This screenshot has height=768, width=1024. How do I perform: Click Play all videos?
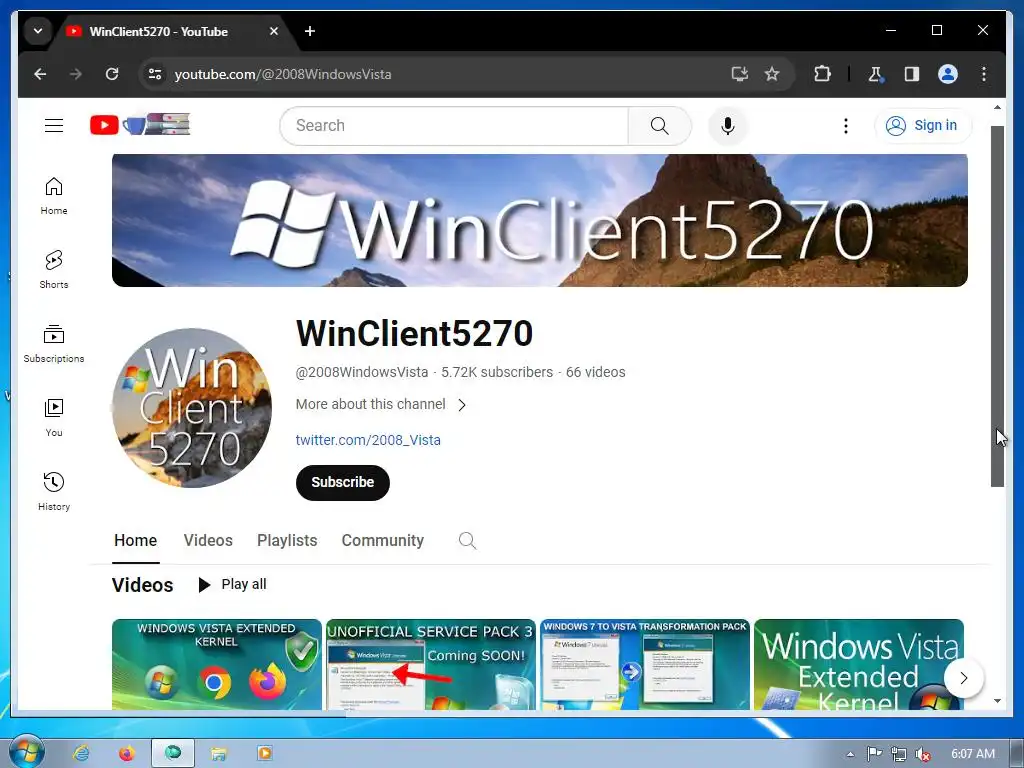coord(232,584)
